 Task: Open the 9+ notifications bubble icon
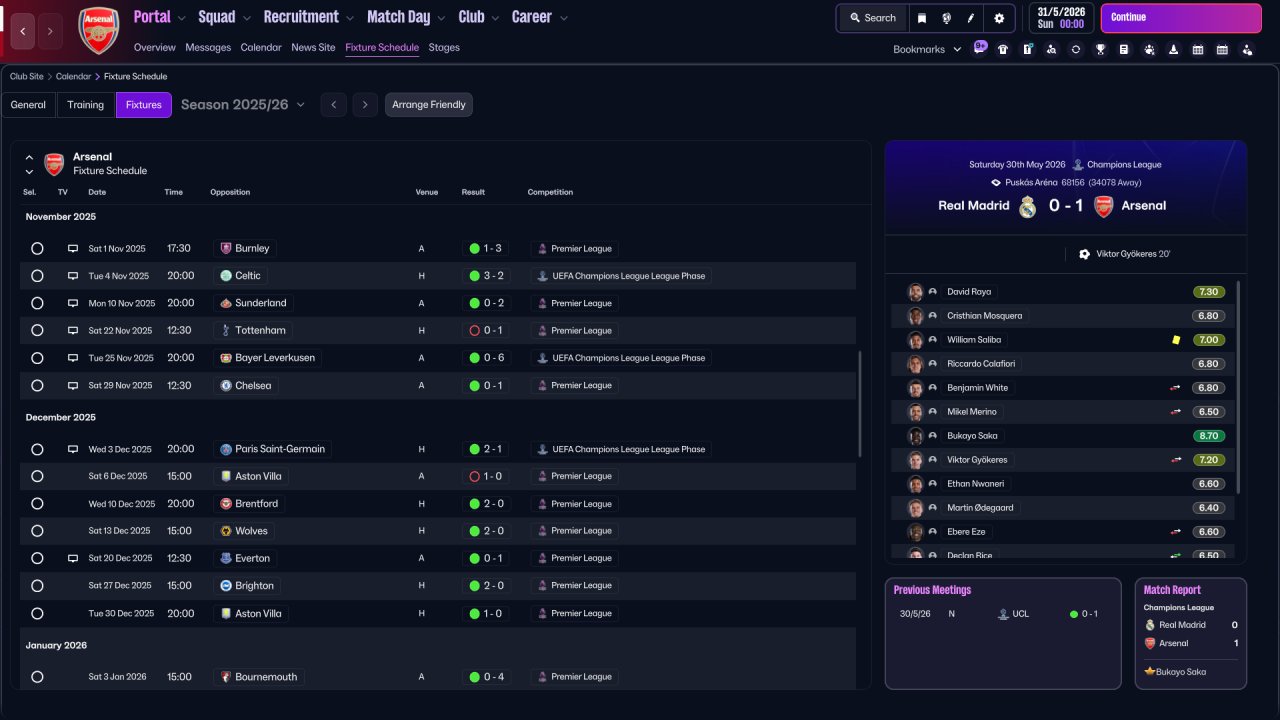point(980,47)
